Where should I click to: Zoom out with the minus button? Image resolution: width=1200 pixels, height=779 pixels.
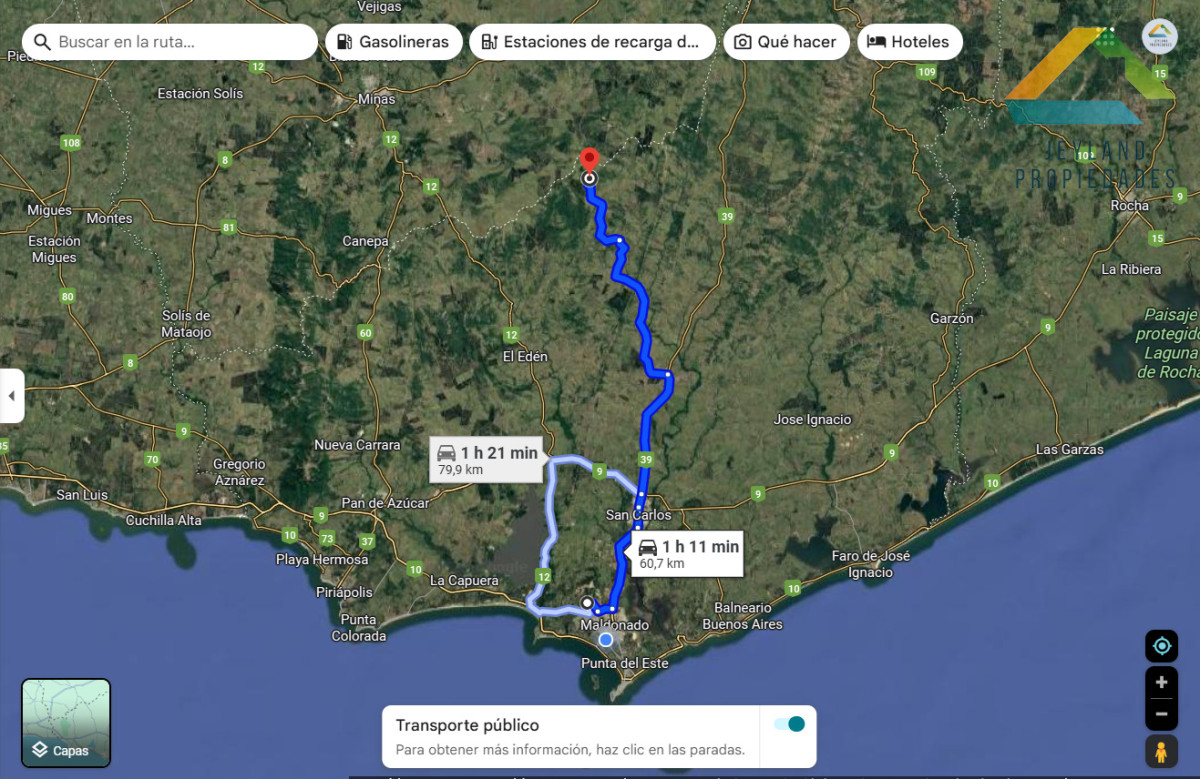coord(1161,714)
